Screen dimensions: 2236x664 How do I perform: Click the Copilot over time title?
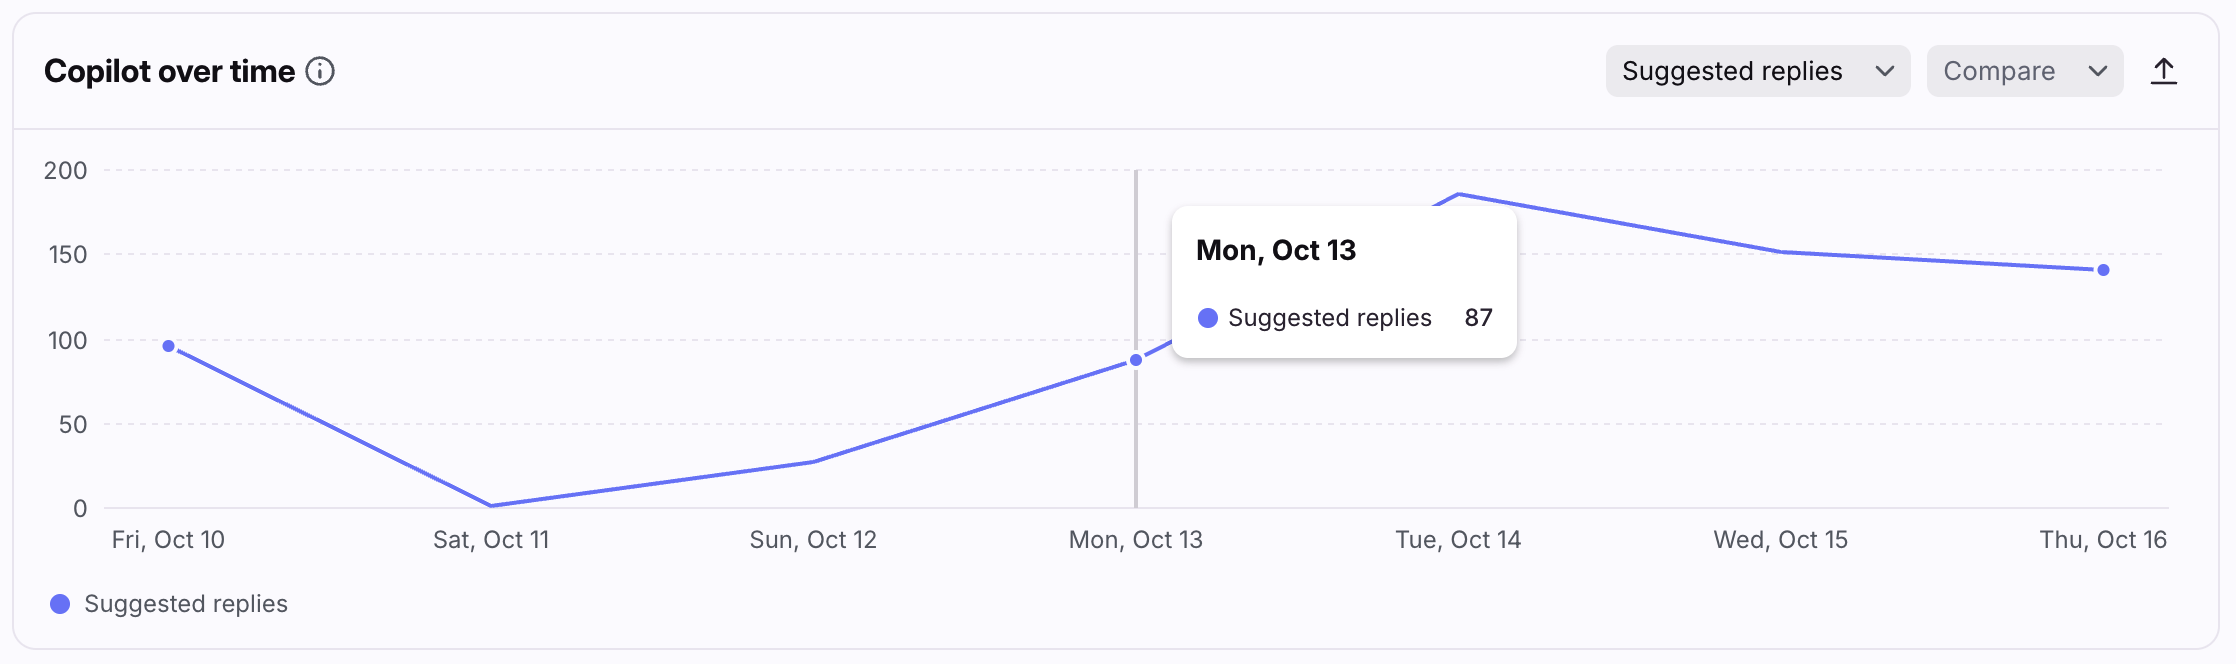tap(170, 71)
